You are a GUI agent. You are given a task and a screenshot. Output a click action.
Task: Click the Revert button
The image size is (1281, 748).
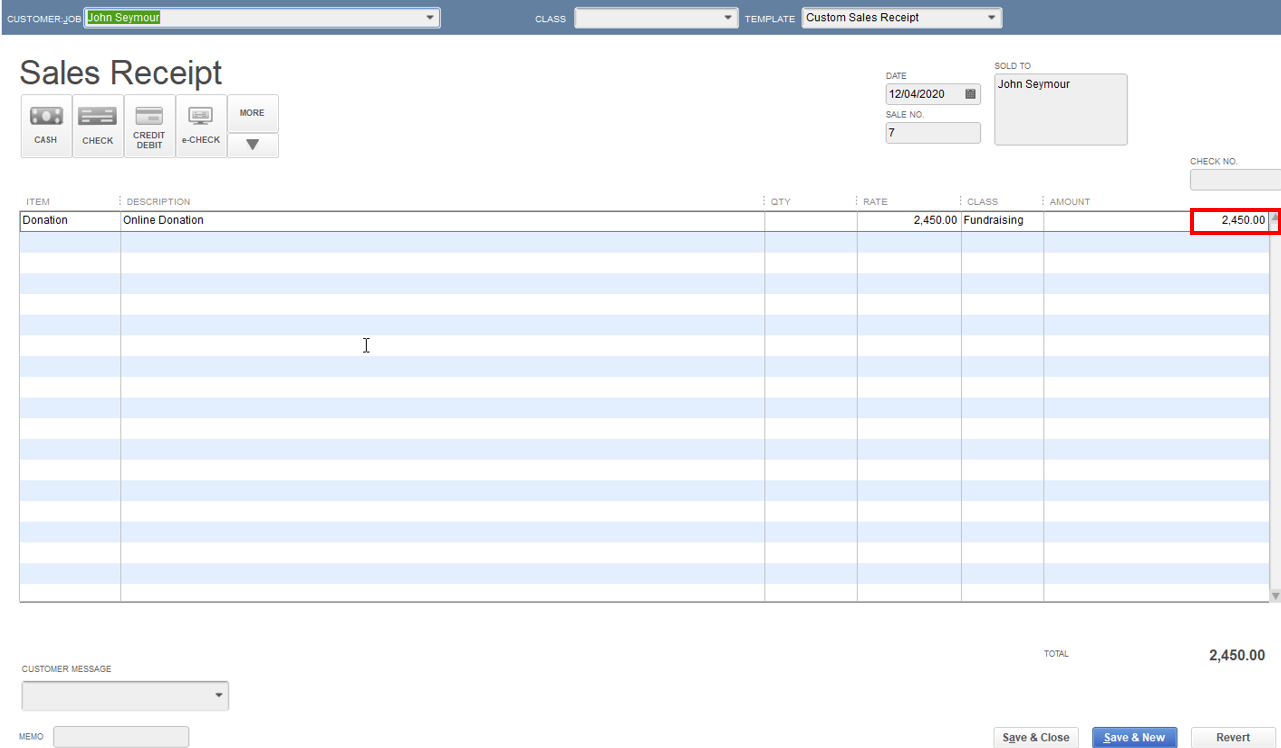tap(1233, 737)
